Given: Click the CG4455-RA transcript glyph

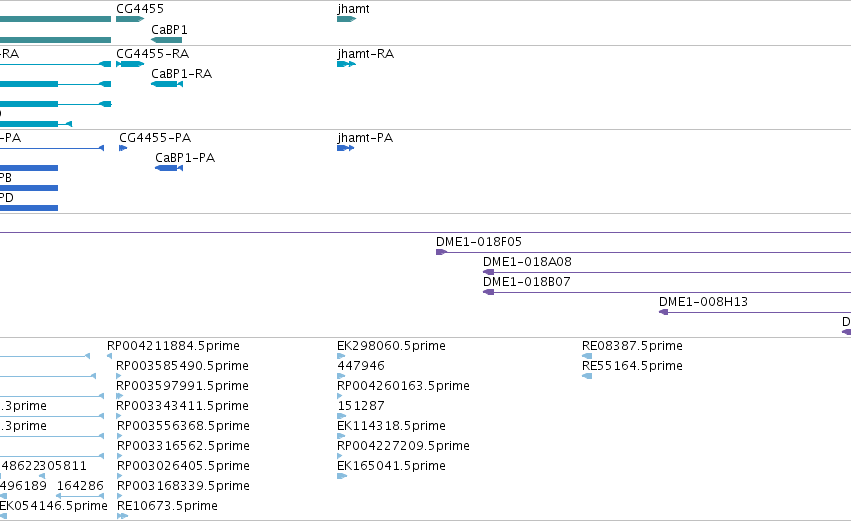Looking at the screenshot, I should (130, 64).
